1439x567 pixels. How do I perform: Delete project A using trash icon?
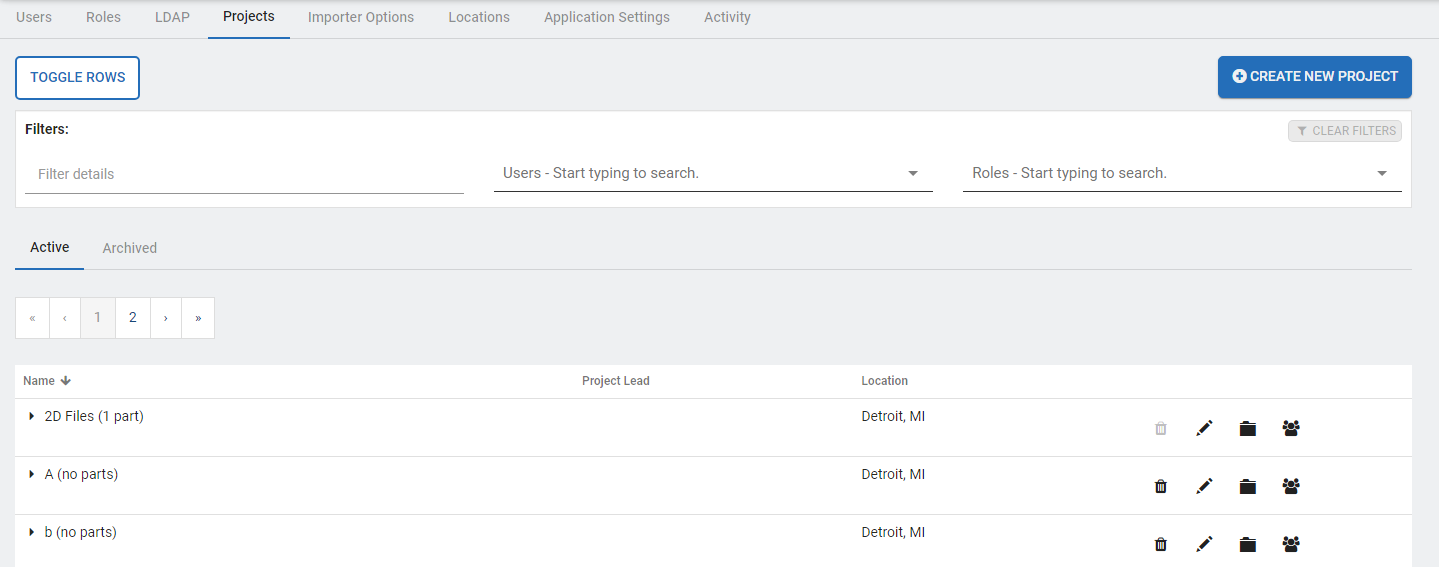(x=1160, y=487)
